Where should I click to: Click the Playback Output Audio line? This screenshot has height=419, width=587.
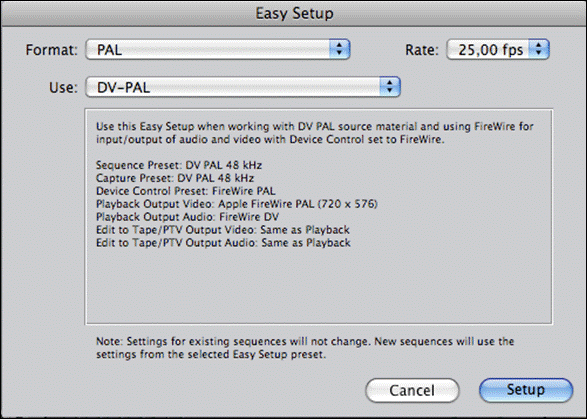[x=187, y=217]
